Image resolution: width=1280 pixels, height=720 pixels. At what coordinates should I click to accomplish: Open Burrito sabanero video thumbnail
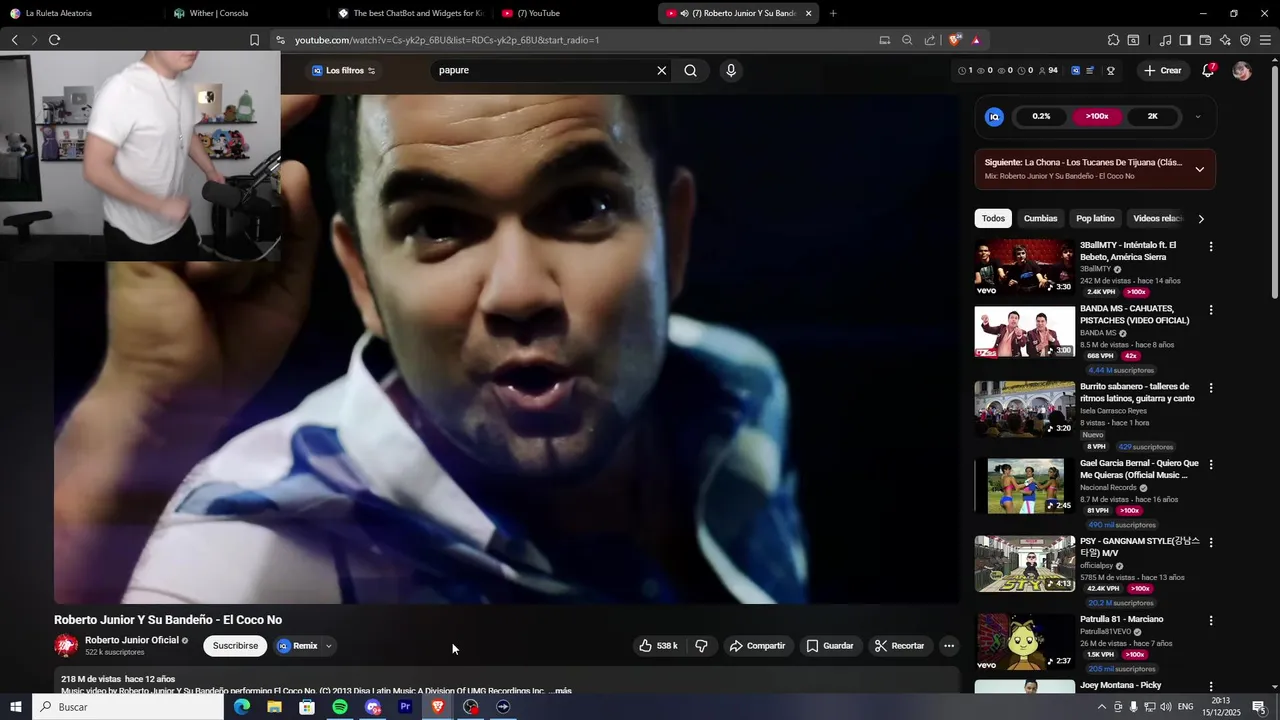(x=1025, y=409)
